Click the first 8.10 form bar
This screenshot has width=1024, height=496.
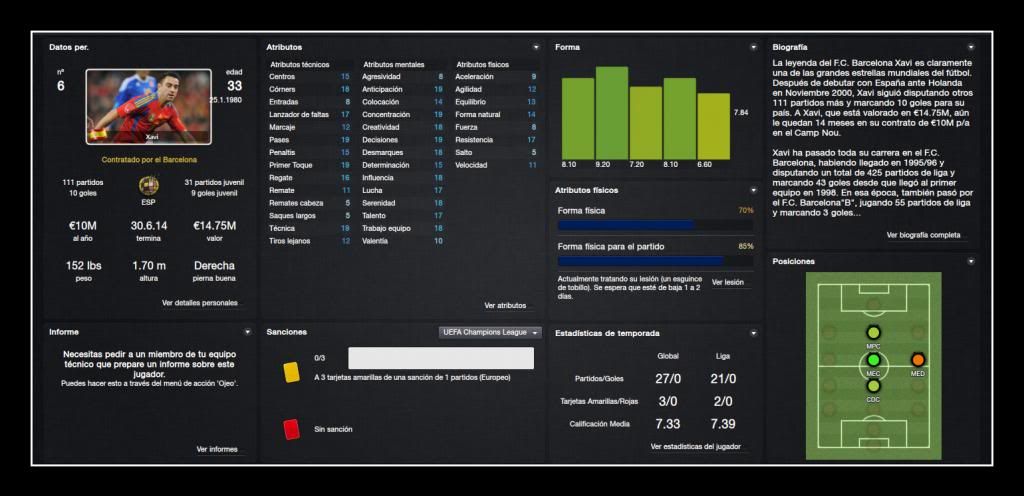point(578,119)
